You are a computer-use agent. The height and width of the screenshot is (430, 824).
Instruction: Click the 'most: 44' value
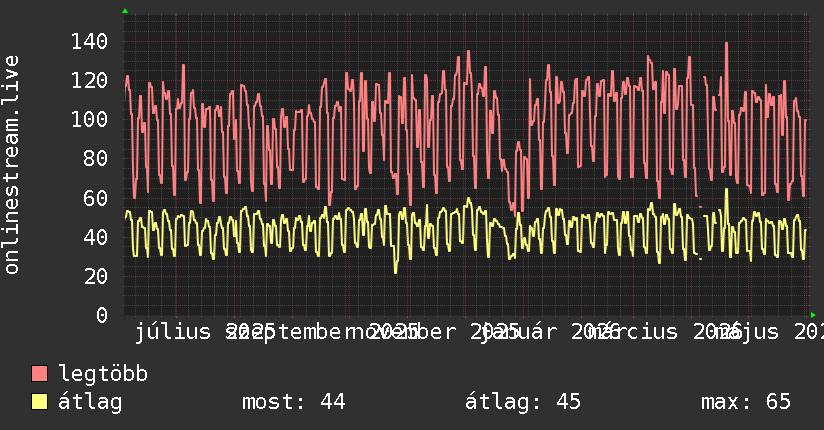click(293, 402)
